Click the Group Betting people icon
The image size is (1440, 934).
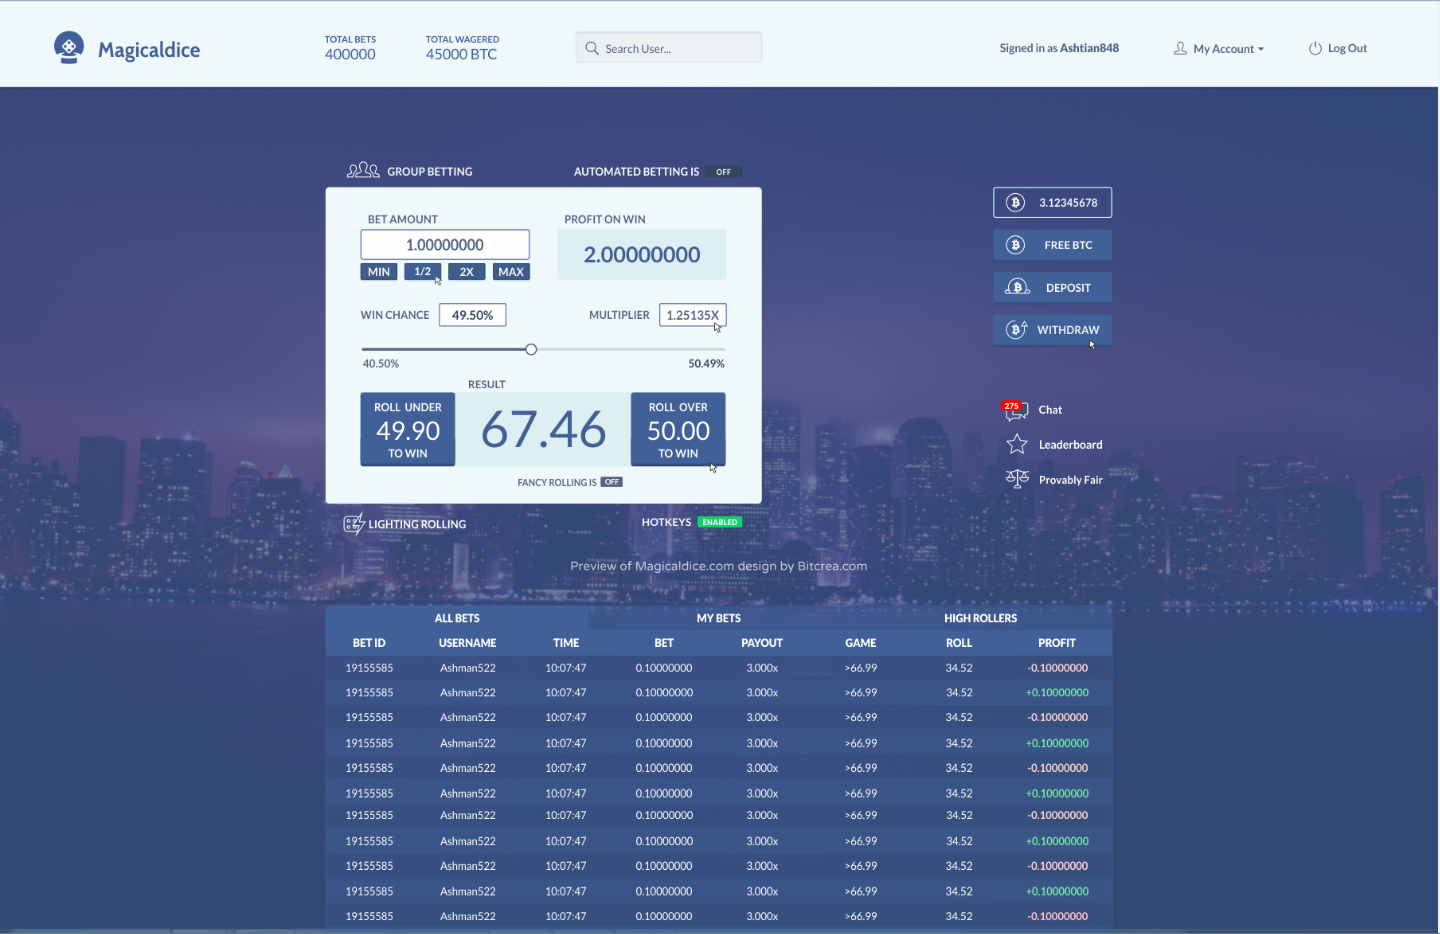point(363,171)
